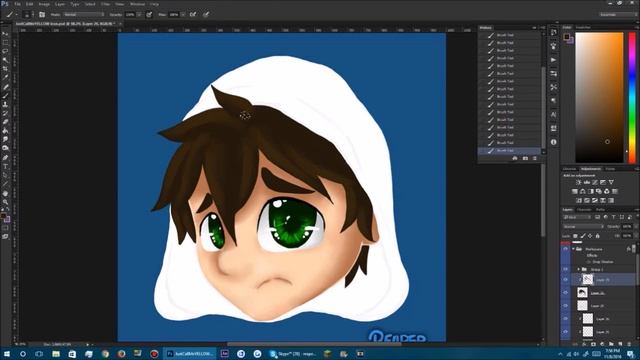This screenshot has width=640, height=360.
Task: Open layer filter Kind dropdown
Action: pos(577,217)
